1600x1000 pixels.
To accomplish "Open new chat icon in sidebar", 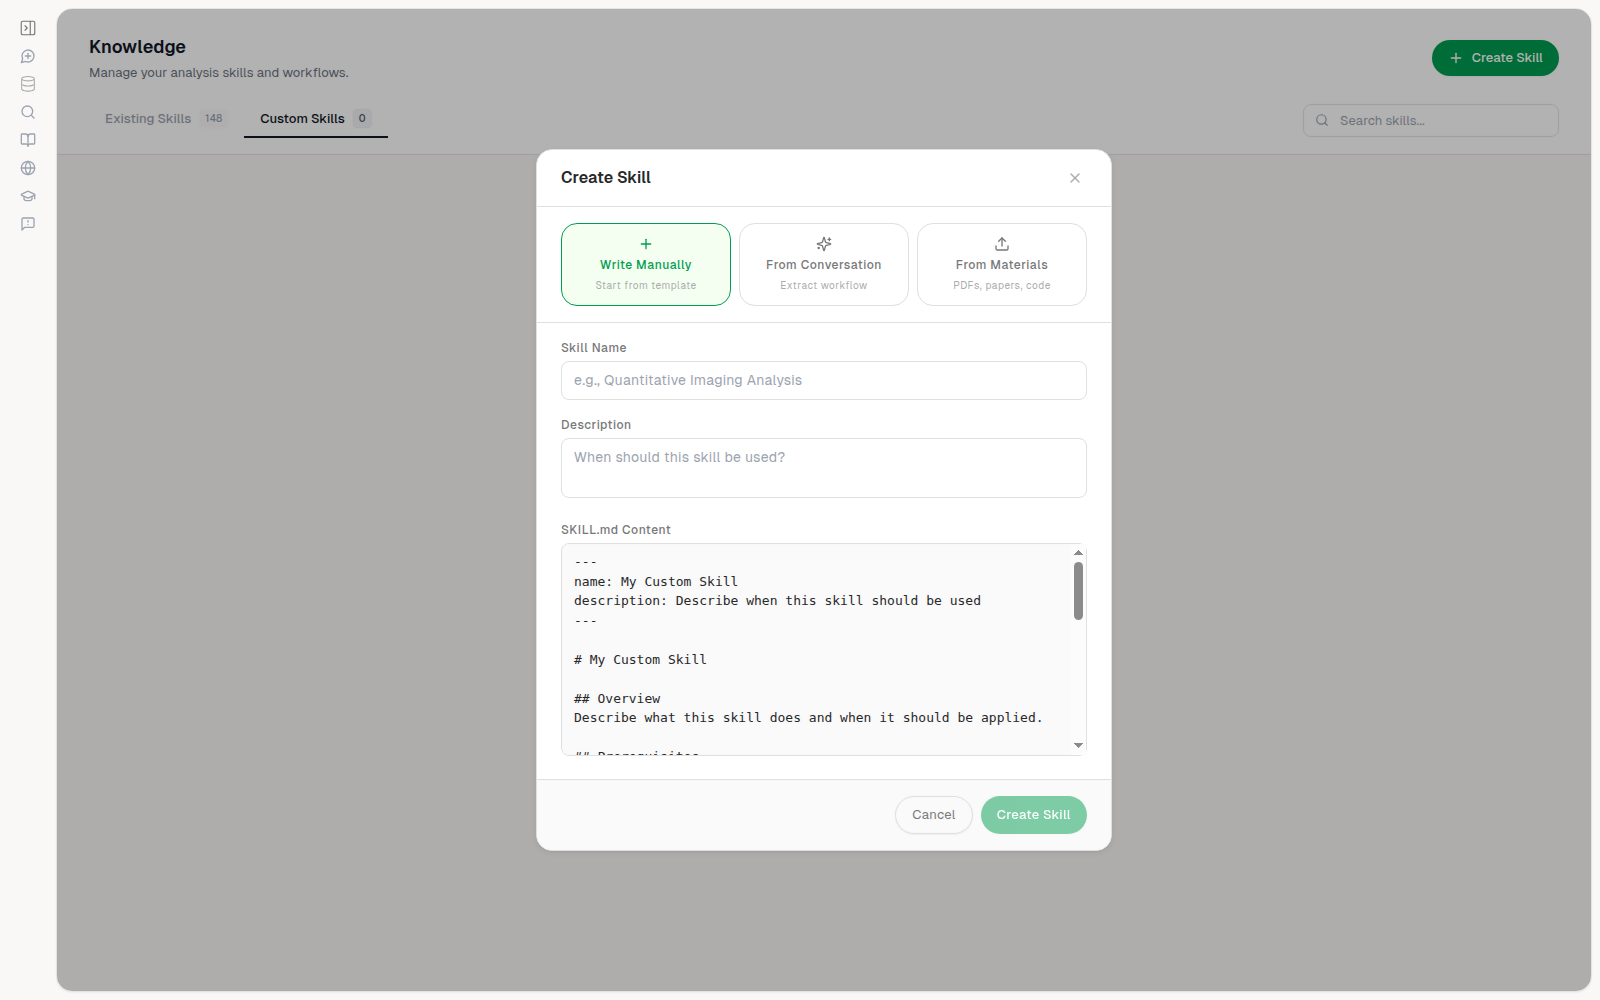I will [x=28, y=56].
